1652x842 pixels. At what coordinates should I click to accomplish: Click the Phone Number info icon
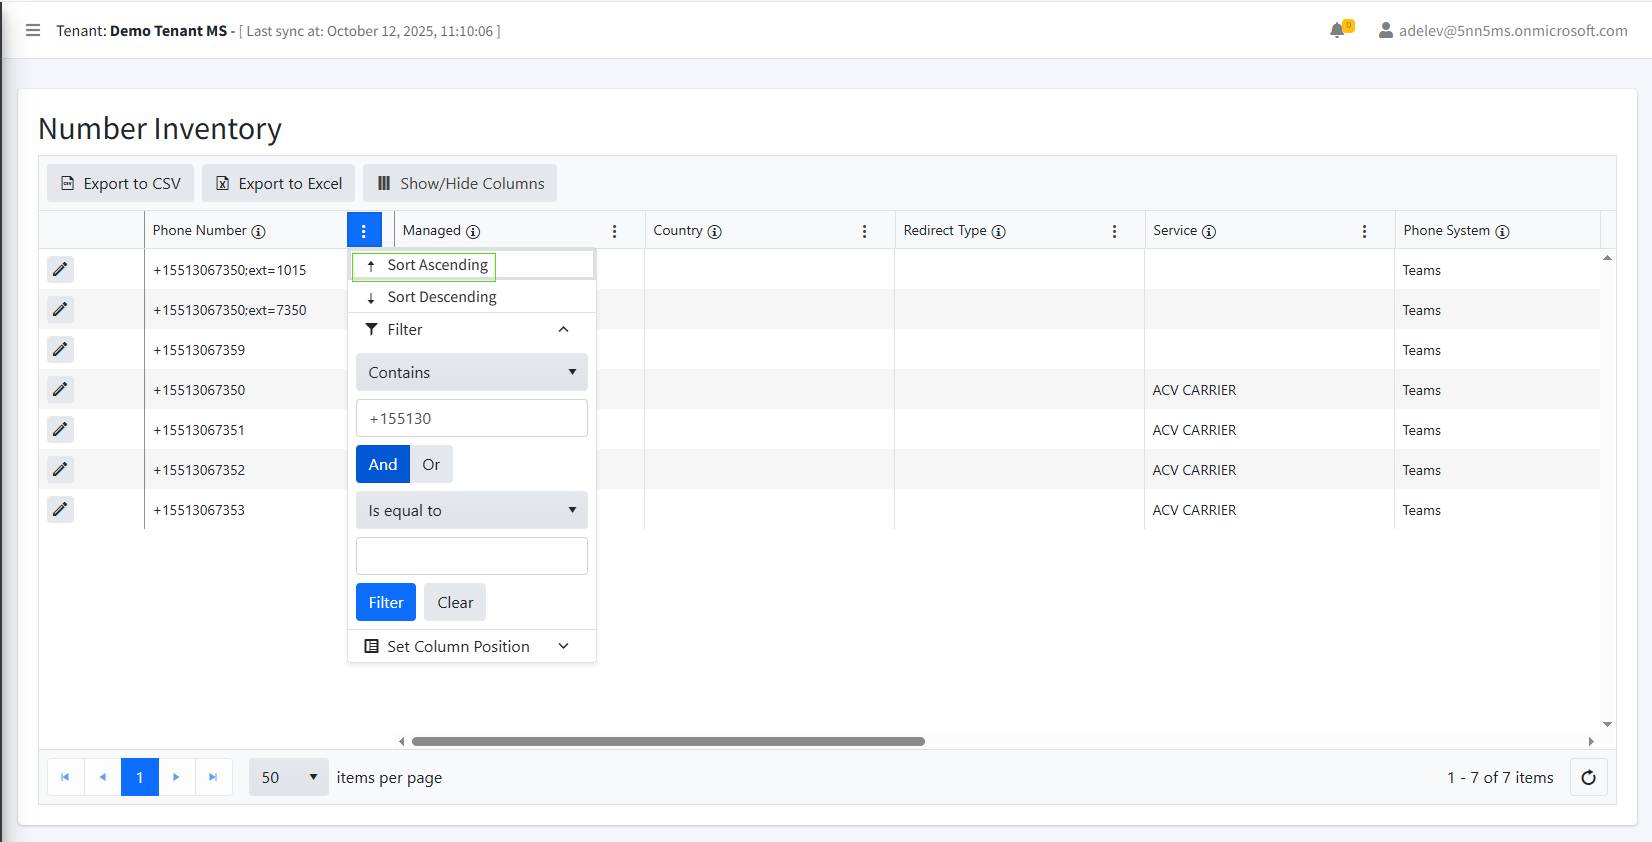(x=258, y=231)
